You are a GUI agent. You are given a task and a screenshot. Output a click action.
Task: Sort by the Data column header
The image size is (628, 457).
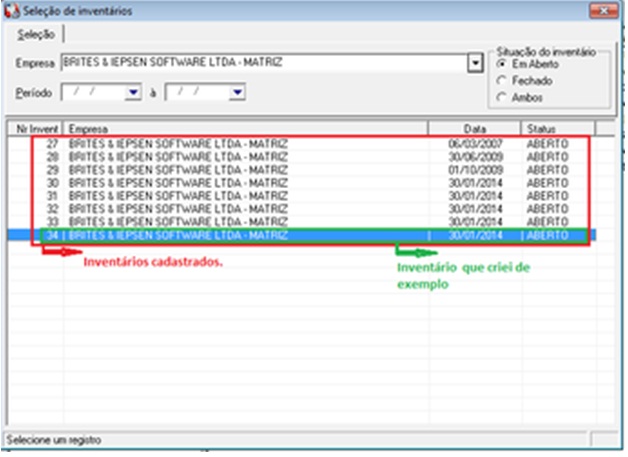click(475, 129)
